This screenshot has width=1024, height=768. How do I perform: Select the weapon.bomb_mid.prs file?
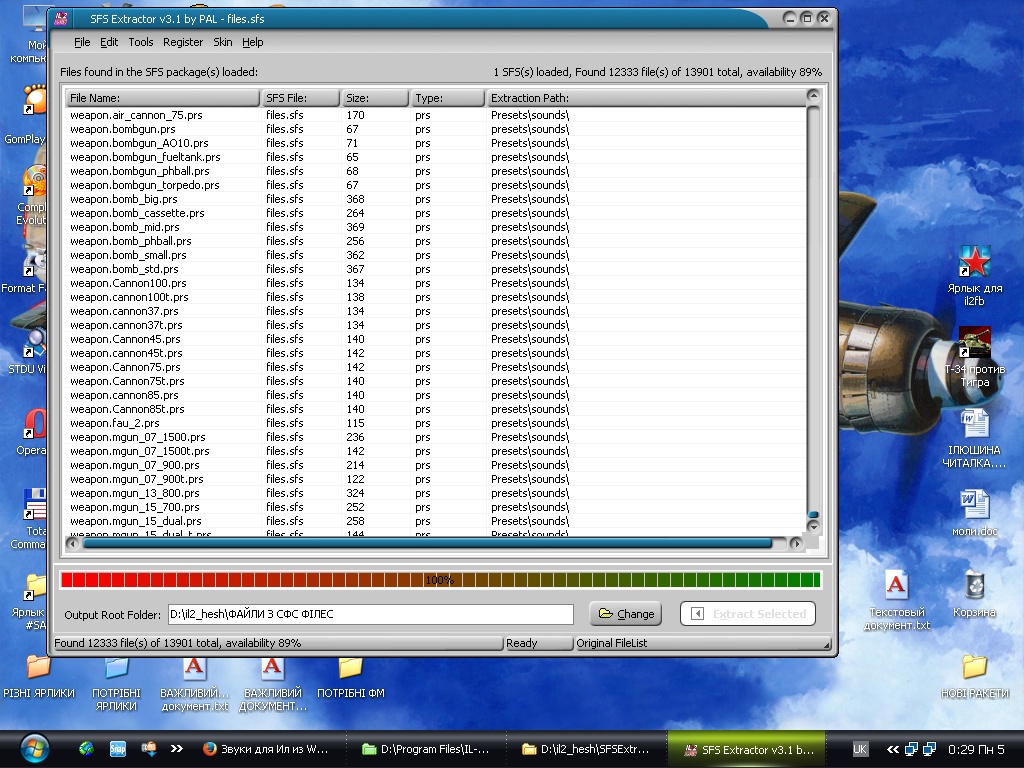(x=125, y=227)
